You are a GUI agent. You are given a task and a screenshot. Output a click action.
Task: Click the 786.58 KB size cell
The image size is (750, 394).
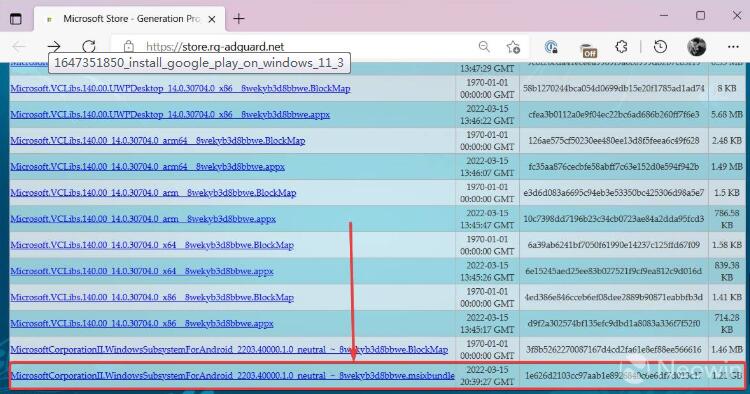tap(727, 219)
